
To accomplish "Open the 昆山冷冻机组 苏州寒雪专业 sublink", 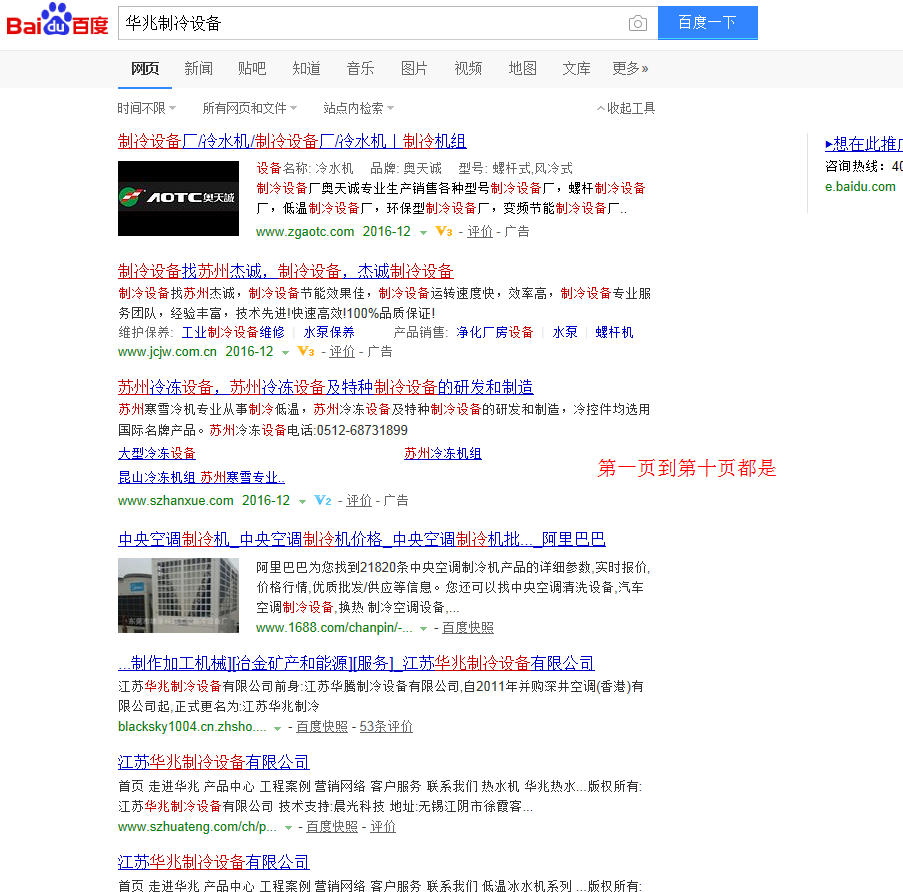I will [201, 477].
